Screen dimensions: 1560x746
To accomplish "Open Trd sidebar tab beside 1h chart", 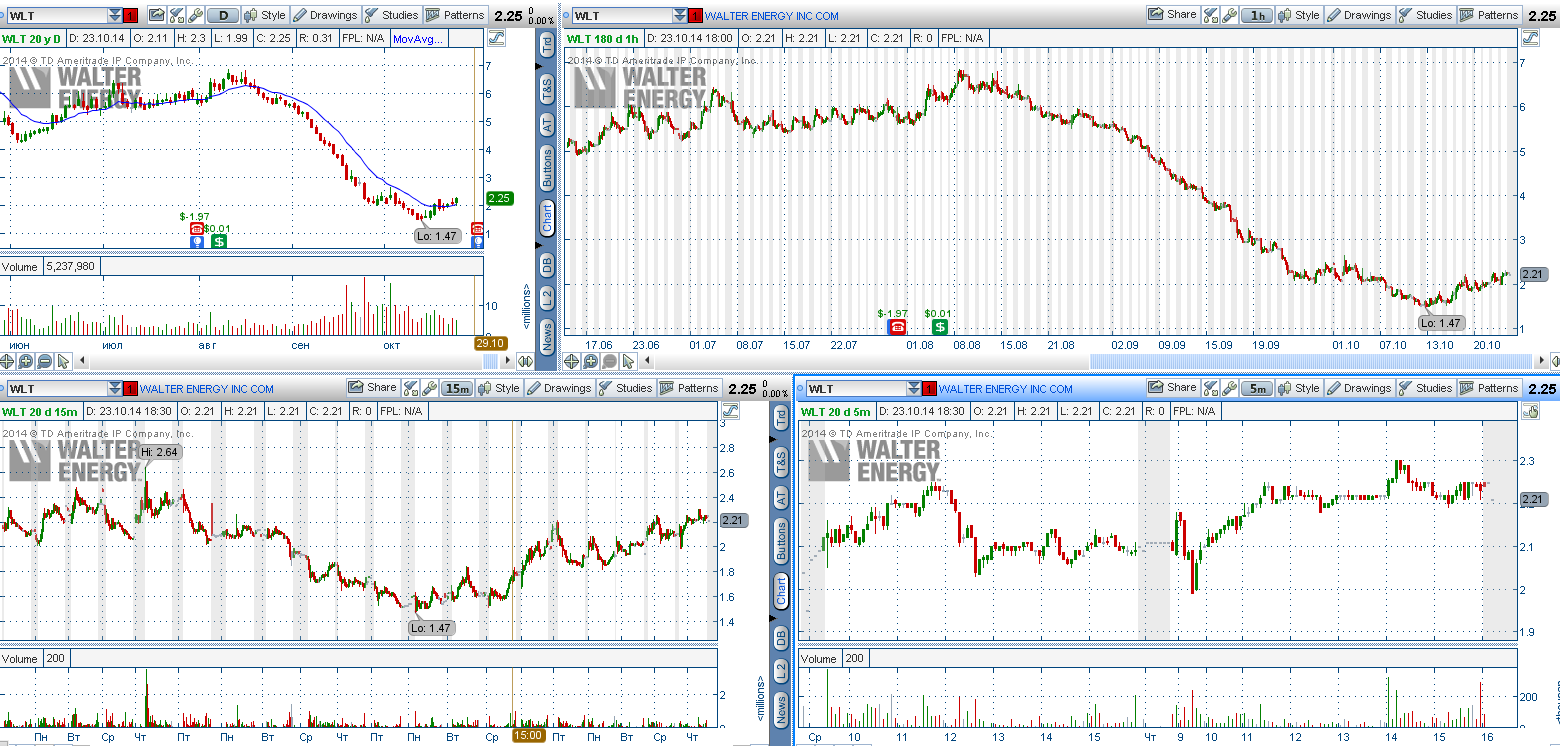I will pos(547,45).
